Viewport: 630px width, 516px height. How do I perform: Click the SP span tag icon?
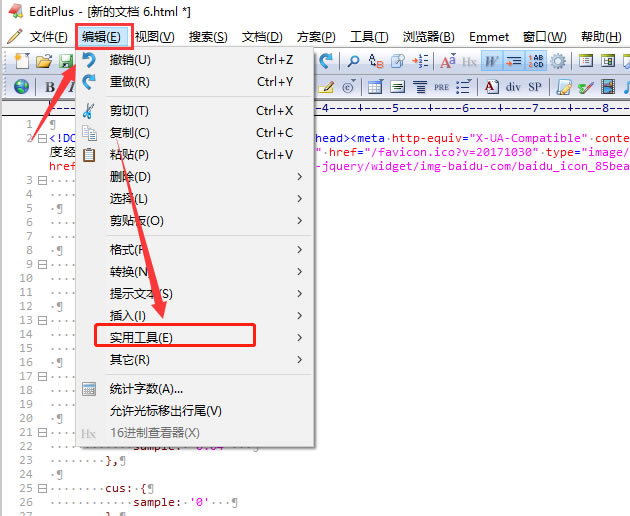click(535, 87)
